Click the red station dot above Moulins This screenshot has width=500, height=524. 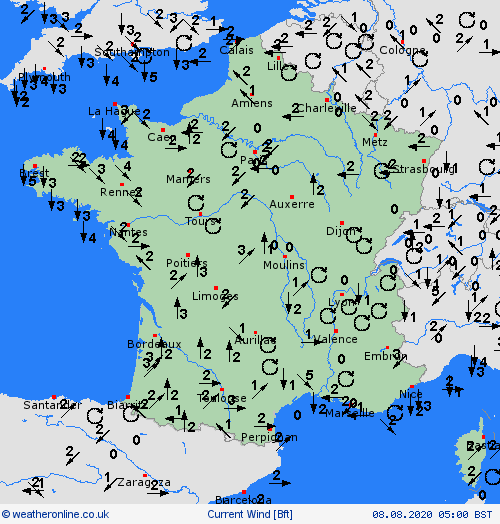tap(285, 257)
